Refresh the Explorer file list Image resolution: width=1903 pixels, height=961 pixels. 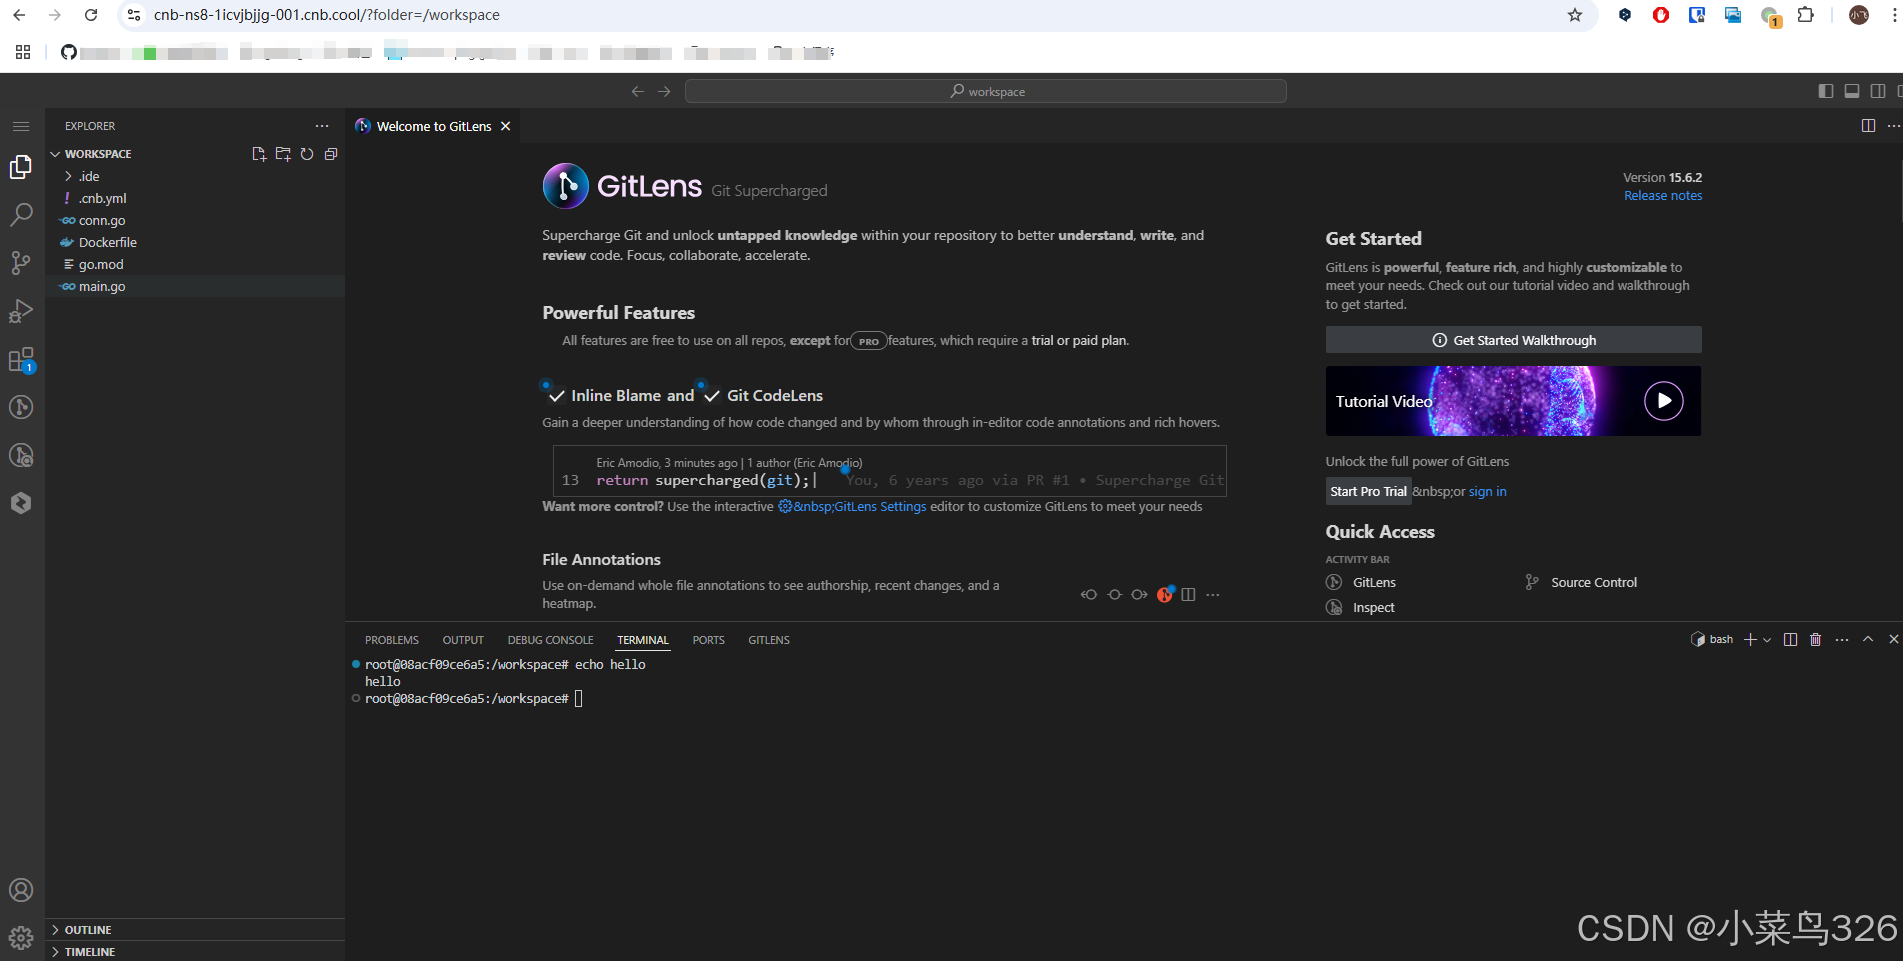(x=307, y=154)
